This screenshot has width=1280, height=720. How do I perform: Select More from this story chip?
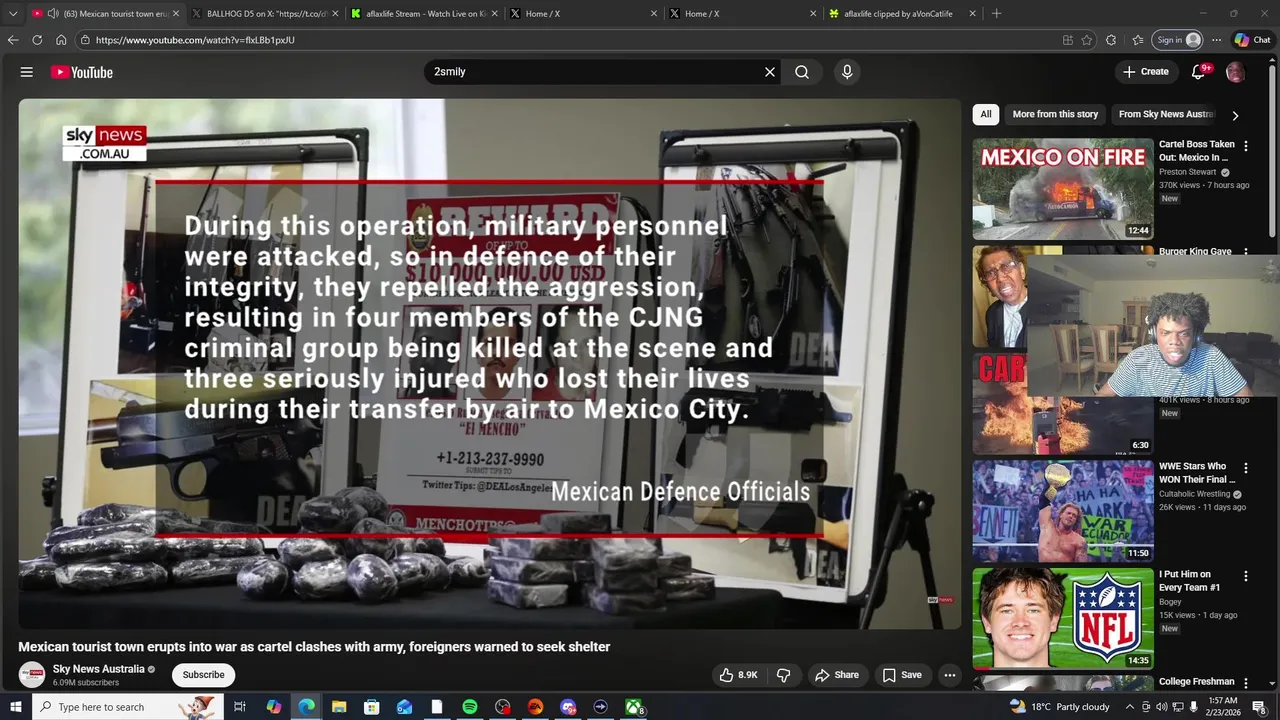[1055, 114]
